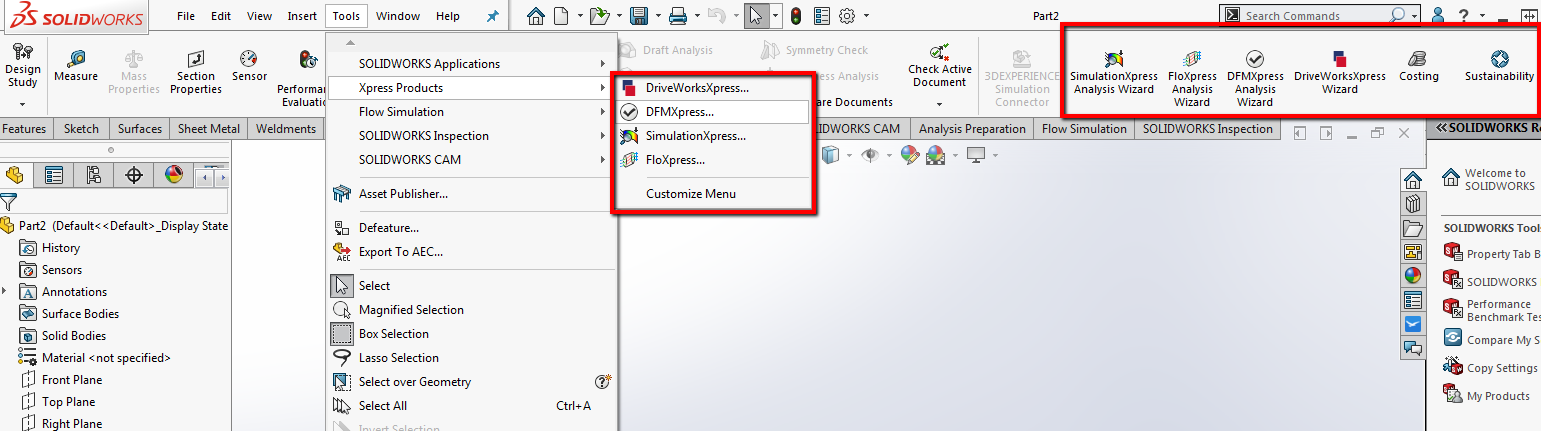Screen dimensions: 1541x431
Task: Switch to Analysis Preparation tab
Action: coord(972,128)
